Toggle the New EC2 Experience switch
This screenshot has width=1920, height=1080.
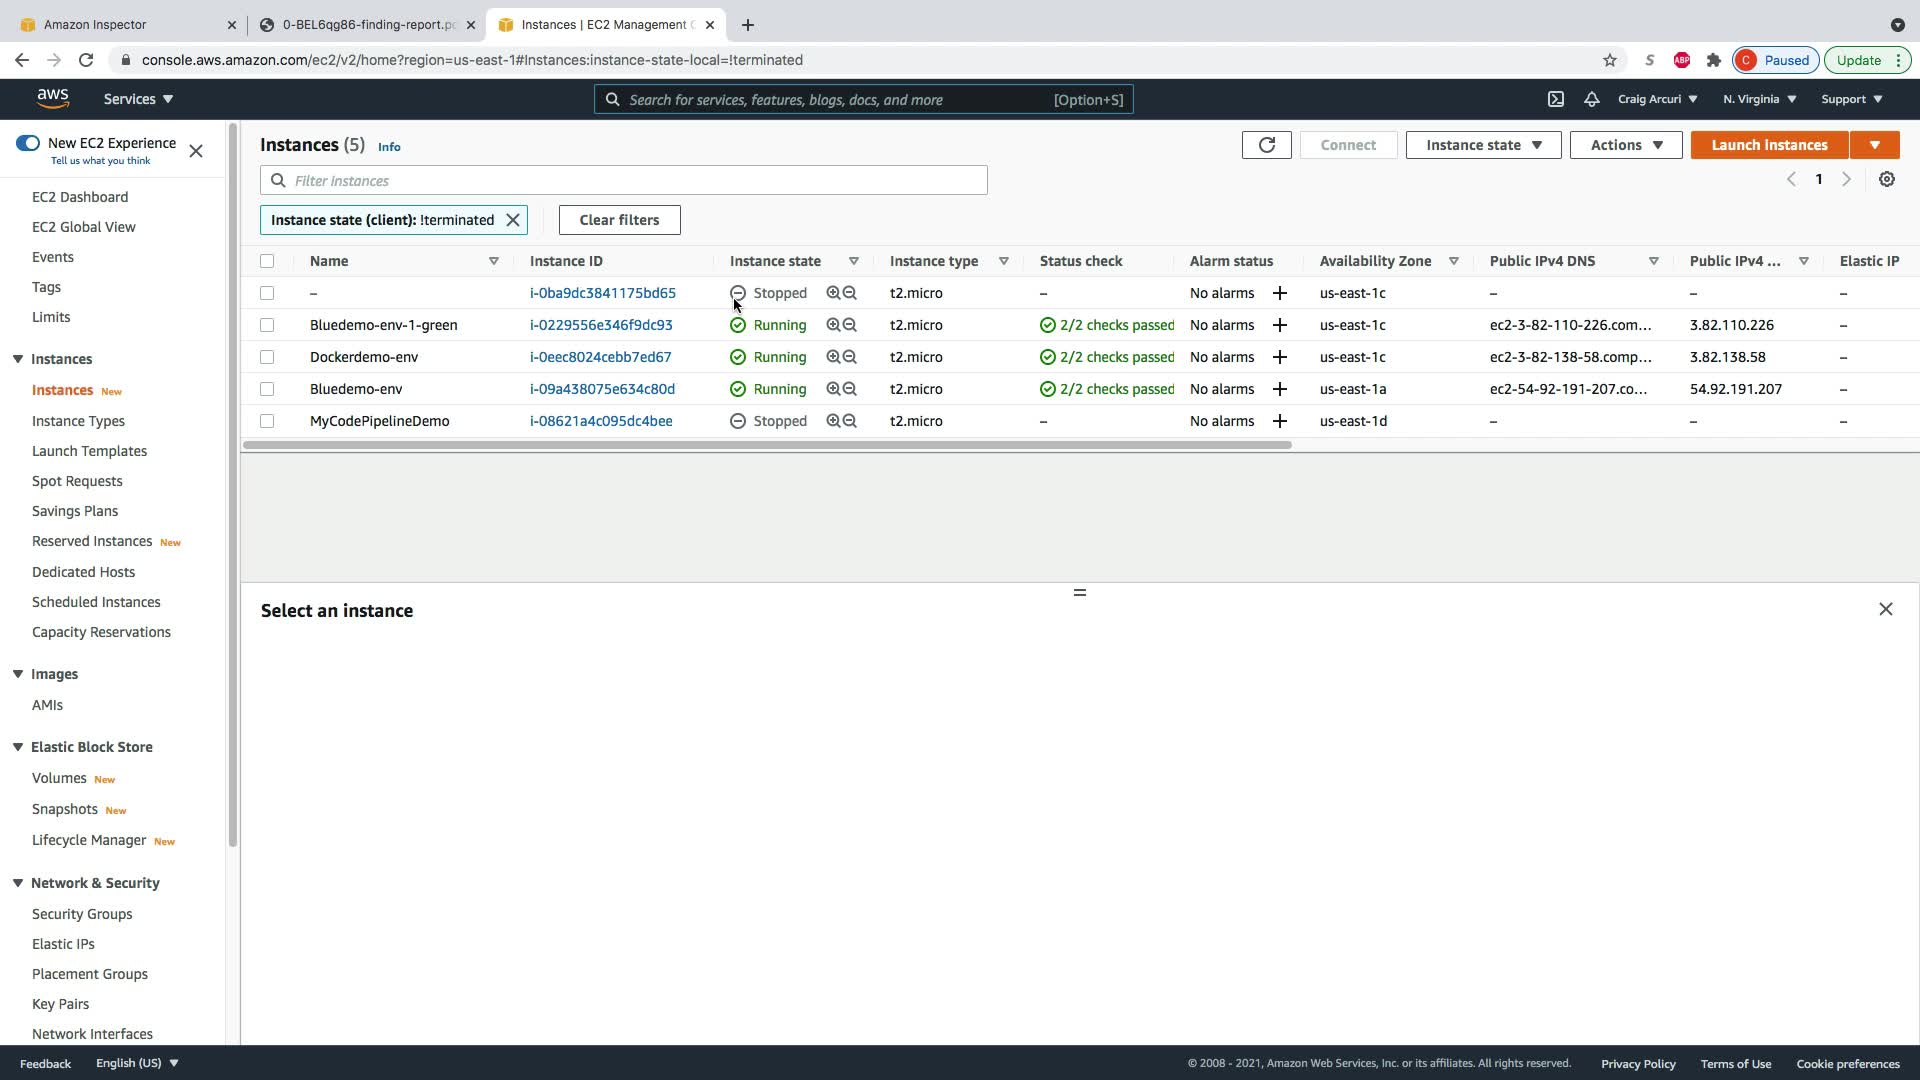click(28, 143)
